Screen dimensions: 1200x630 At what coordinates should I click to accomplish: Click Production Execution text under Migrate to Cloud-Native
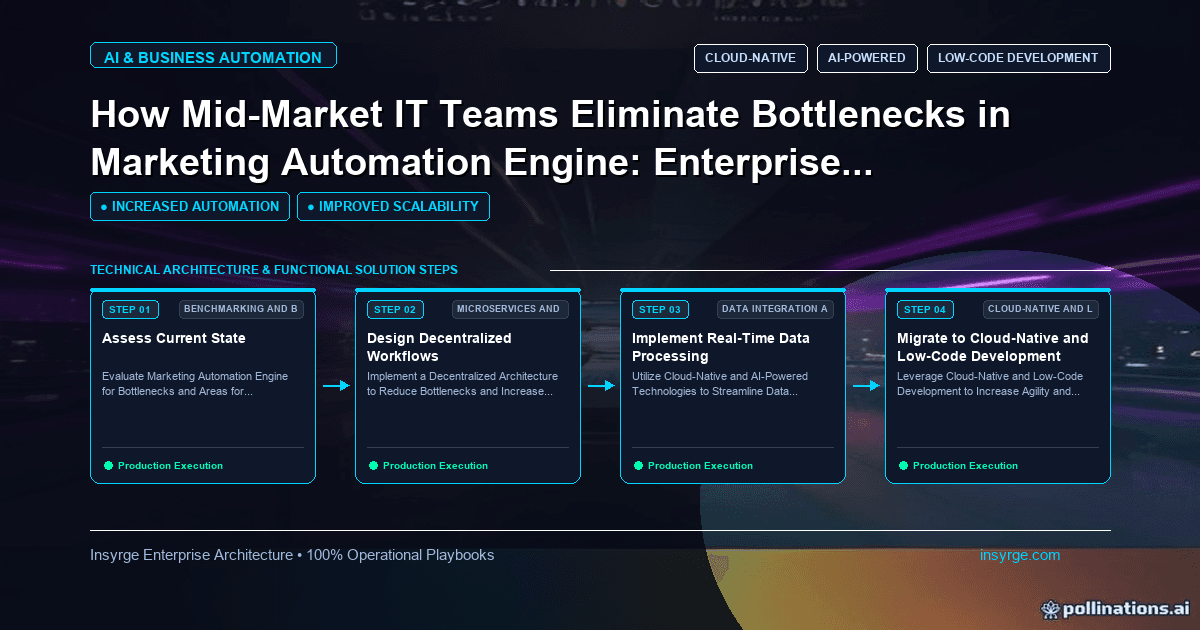click(965, 466)
